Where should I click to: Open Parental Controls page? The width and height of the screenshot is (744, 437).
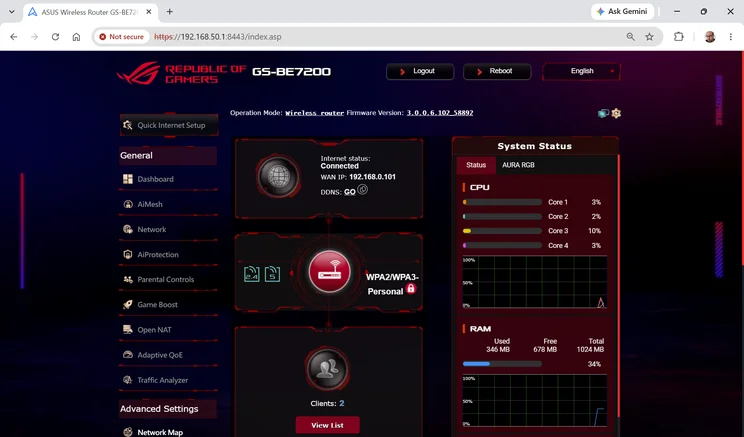[x=168, y=279]
